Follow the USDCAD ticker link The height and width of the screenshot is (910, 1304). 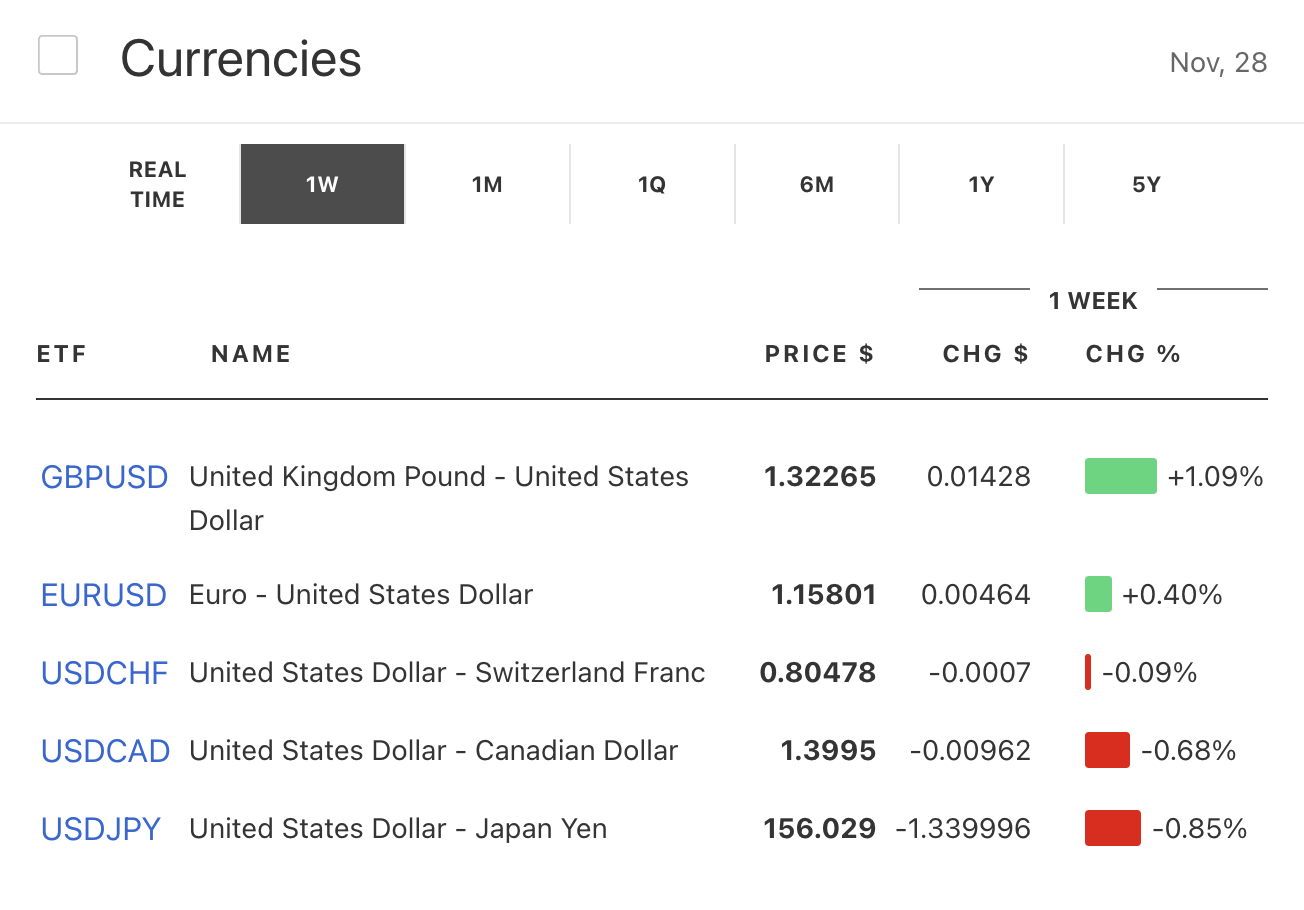(x=105, y=751)
